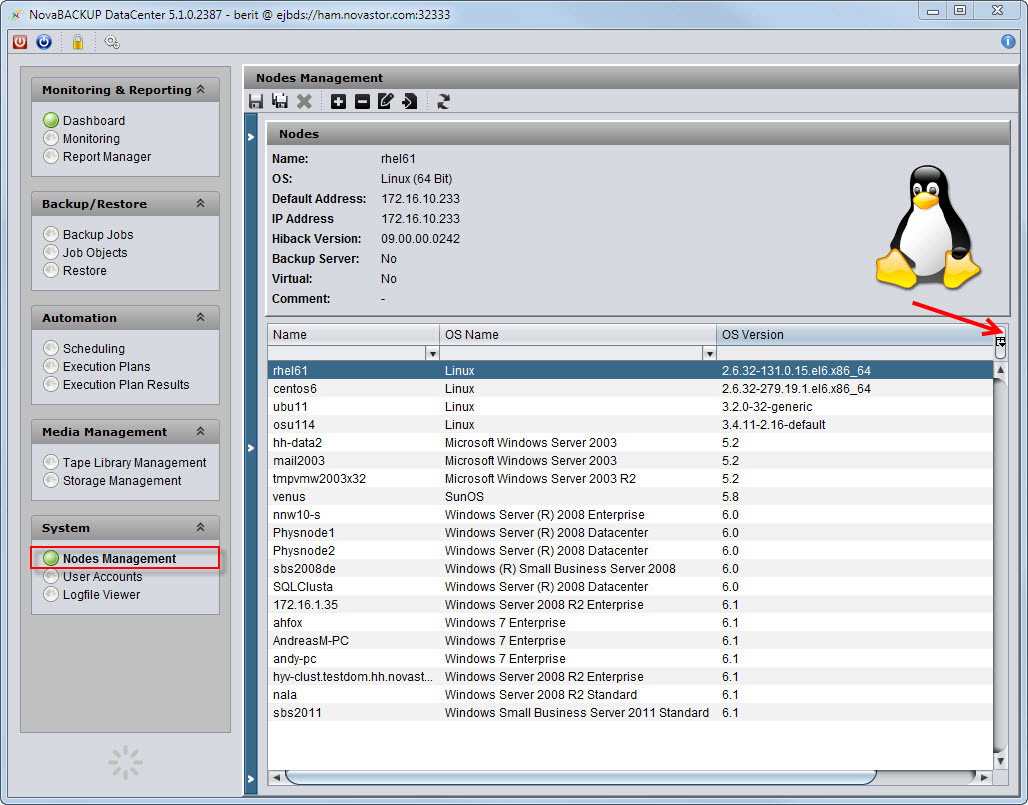Screen dimensions: 1028x805
Task: Click the Save floppy disk icon
Action: pos(256,102)
